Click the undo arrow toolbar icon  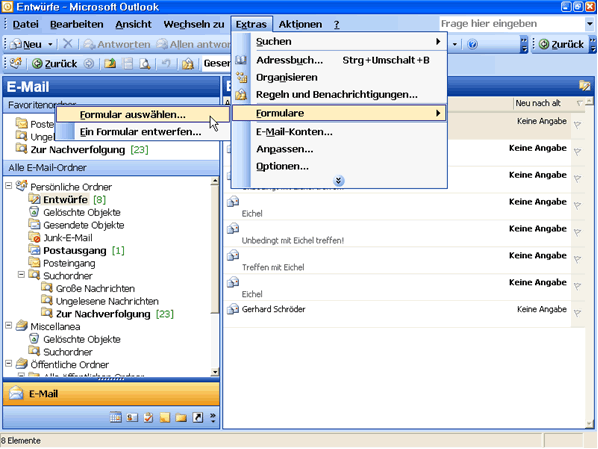pyautogui.click(x=166, y=64)
